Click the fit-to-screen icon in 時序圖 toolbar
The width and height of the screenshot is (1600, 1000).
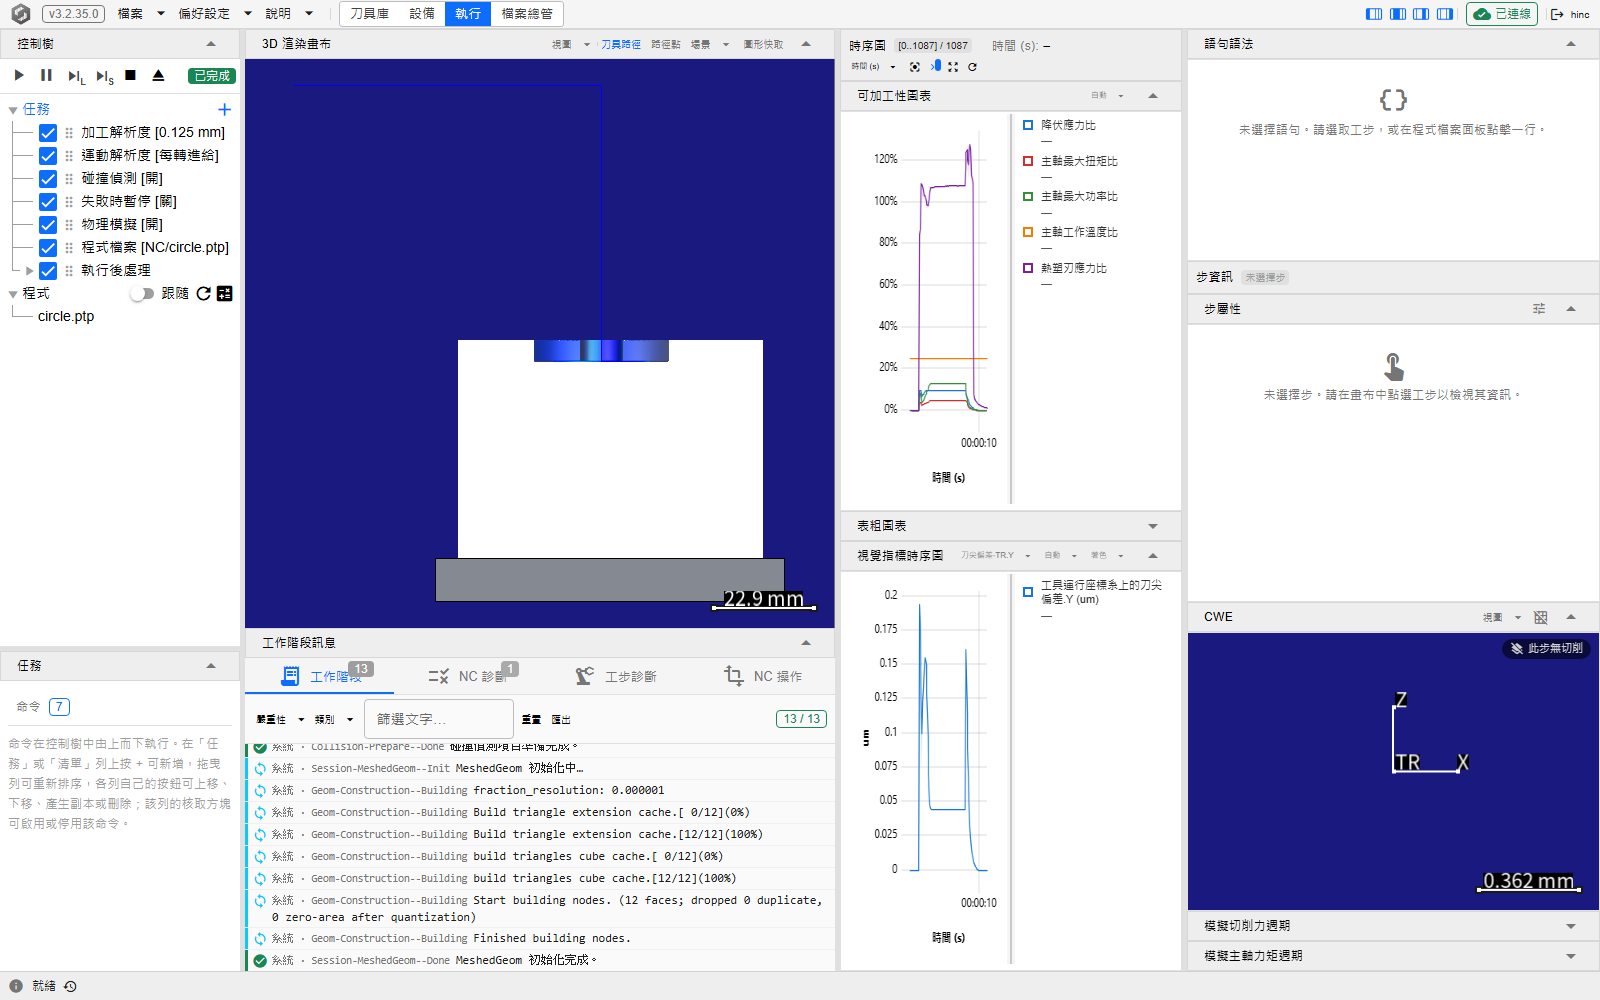click(953, 67)
